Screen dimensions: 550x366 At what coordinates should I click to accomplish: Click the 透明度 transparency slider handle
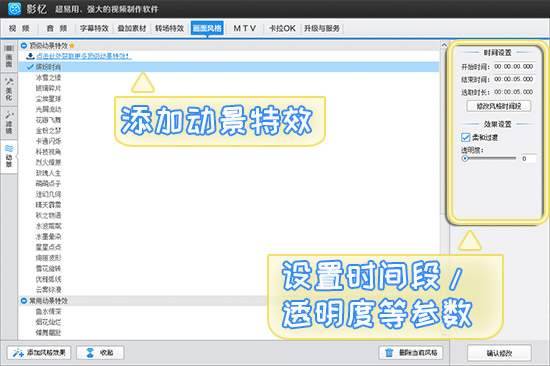point(465,159)
